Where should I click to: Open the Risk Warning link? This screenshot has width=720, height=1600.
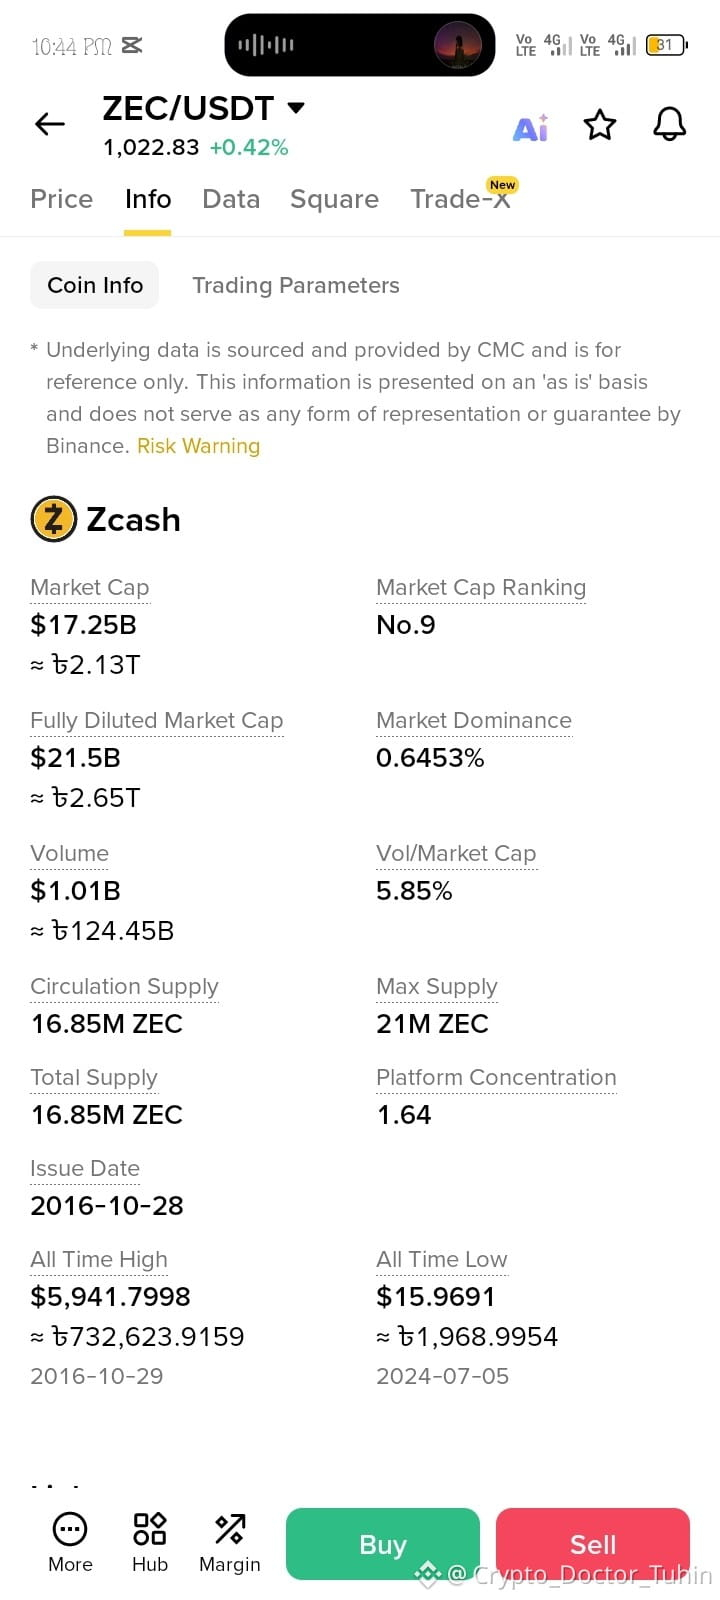198,446
